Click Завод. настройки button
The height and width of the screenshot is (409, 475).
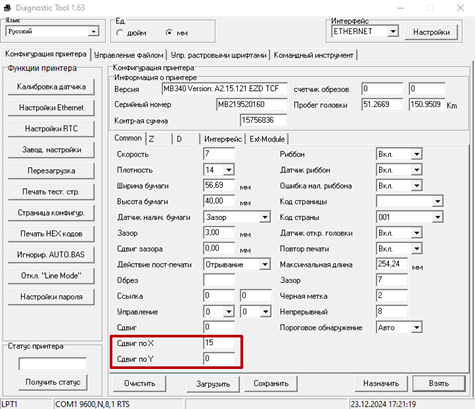pyautogui.click(x=51, y=150)
